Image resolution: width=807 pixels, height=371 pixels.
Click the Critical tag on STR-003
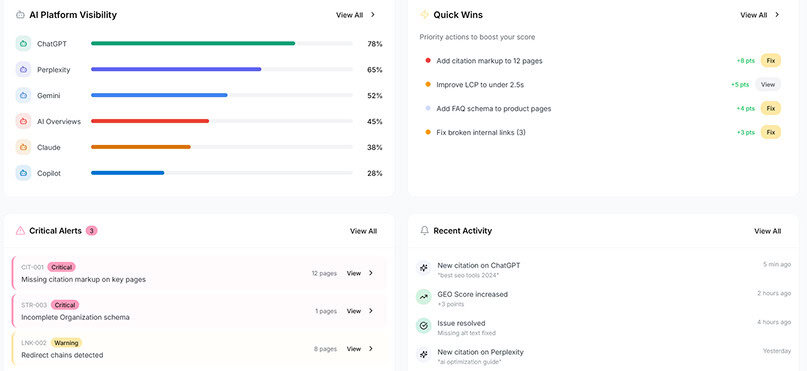65,305
